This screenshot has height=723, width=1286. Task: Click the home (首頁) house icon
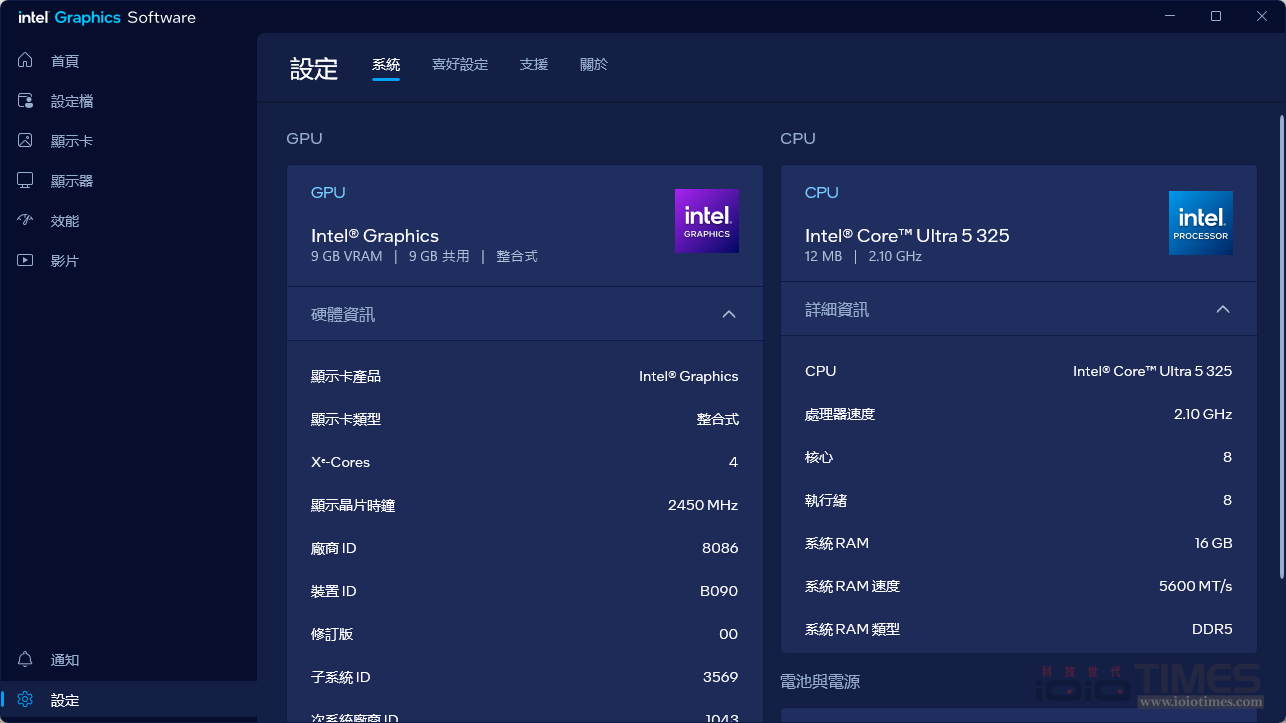coord(26,61)
